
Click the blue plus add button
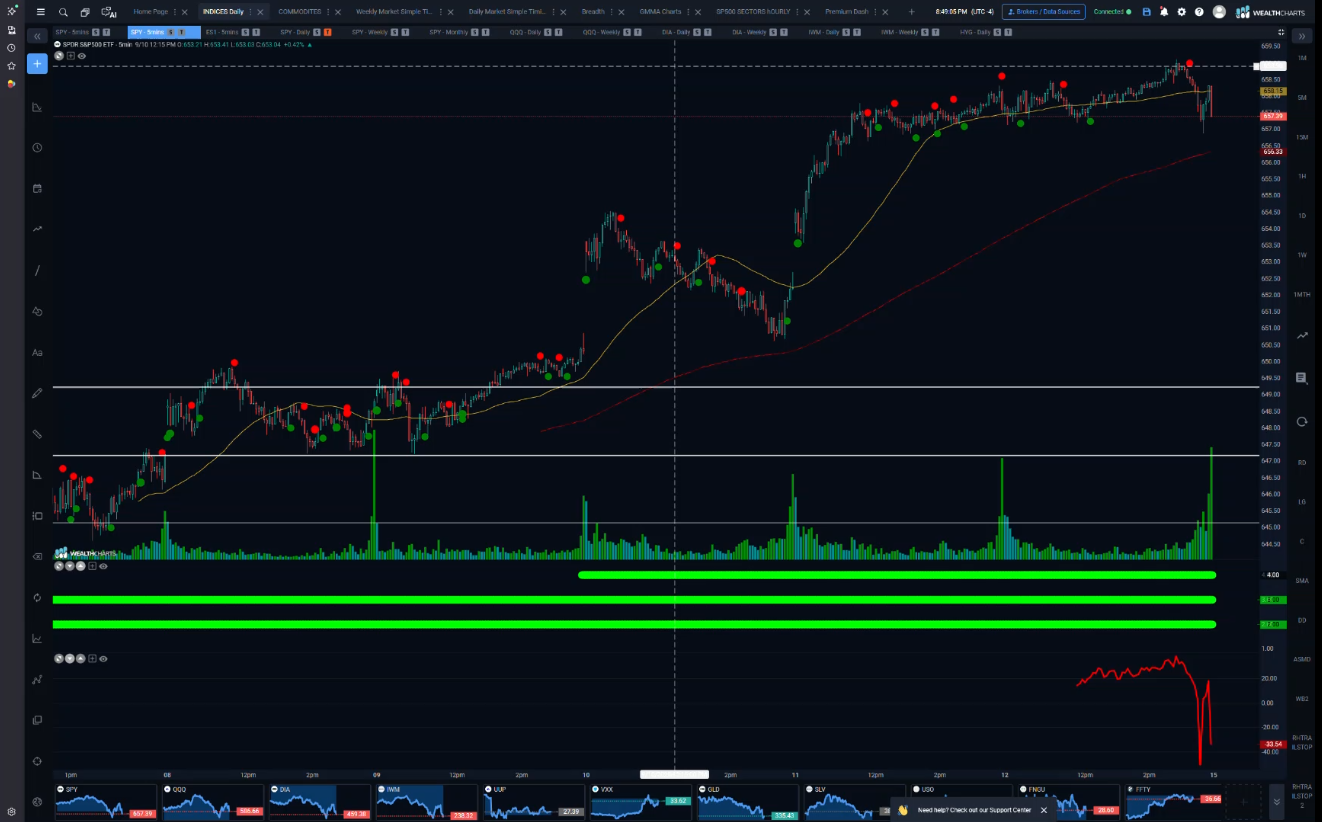[x=37, y=64]
